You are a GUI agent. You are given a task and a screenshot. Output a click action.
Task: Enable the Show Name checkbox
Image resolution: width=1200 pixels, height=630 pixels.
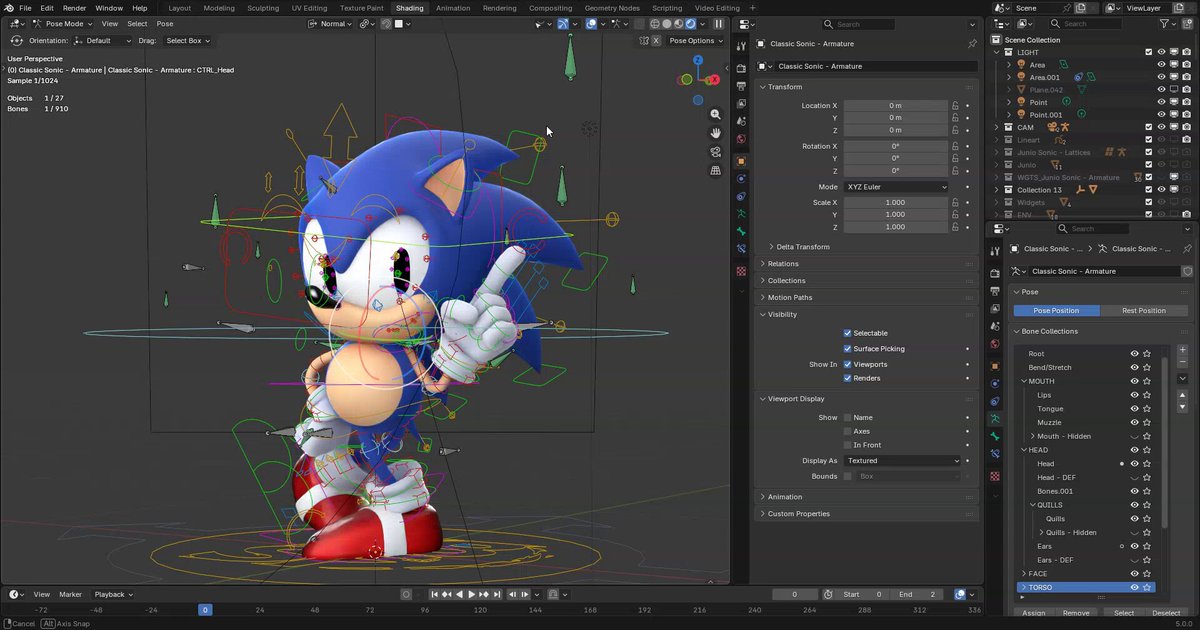tap(848, 417)
